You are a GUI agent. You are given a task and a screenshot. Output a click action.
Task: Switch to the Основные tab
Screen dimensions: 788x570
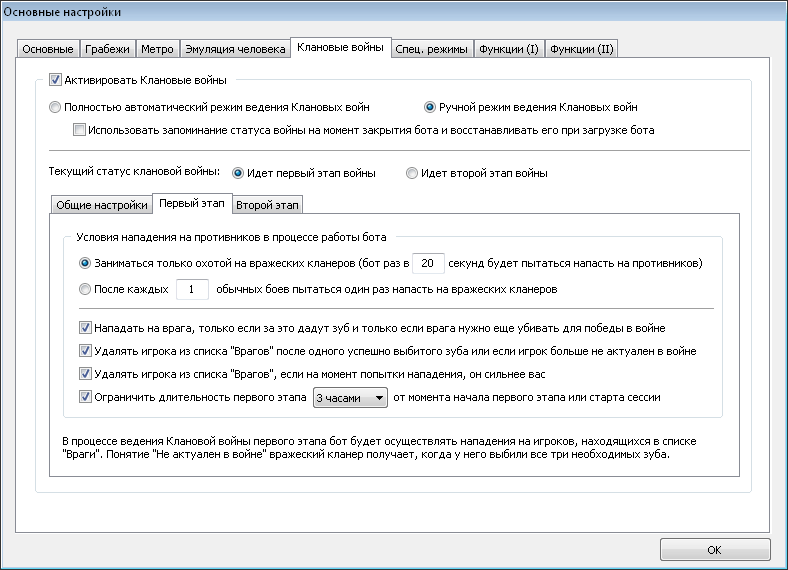pos(48,49)
